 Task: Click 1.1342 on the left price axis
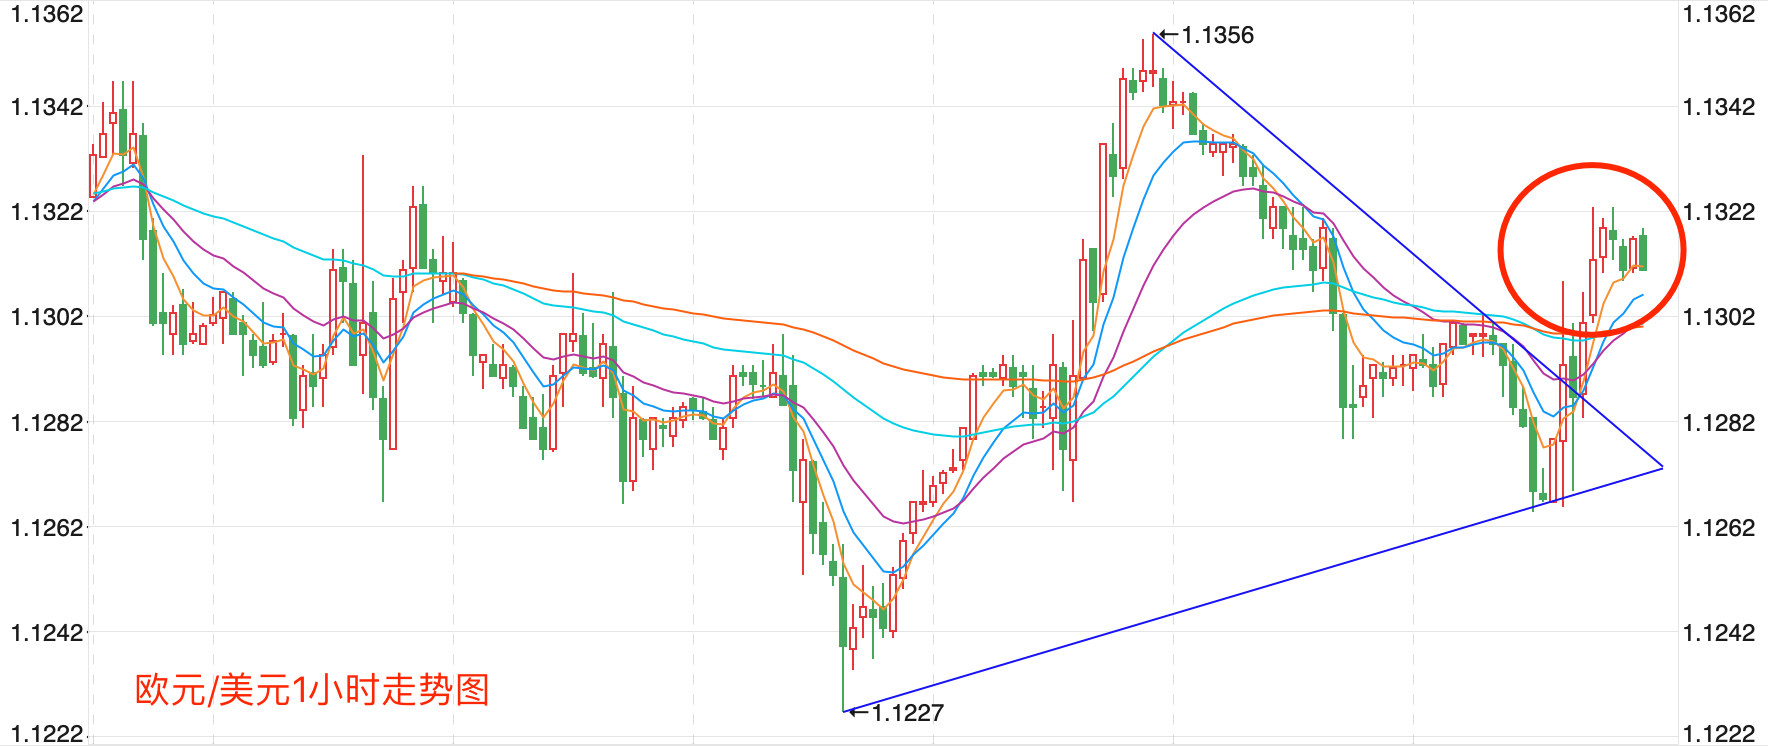(47, 107)
